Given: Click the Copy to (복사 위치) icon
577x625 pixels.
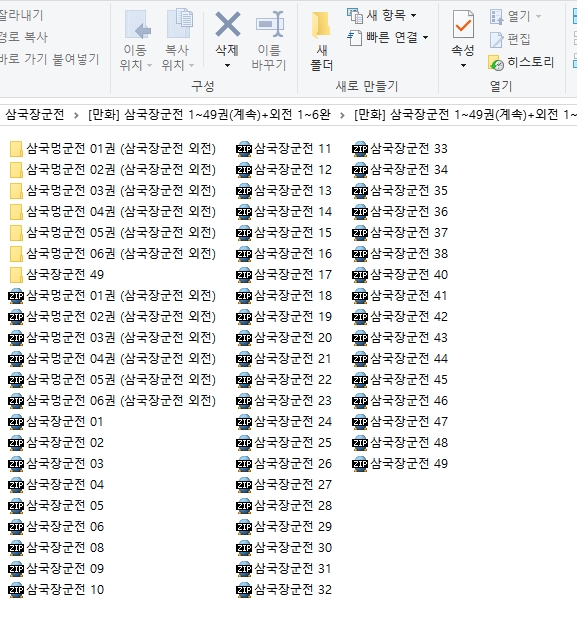Looking at the screenshot, I should pyautogui.click(x=180, y=24).
